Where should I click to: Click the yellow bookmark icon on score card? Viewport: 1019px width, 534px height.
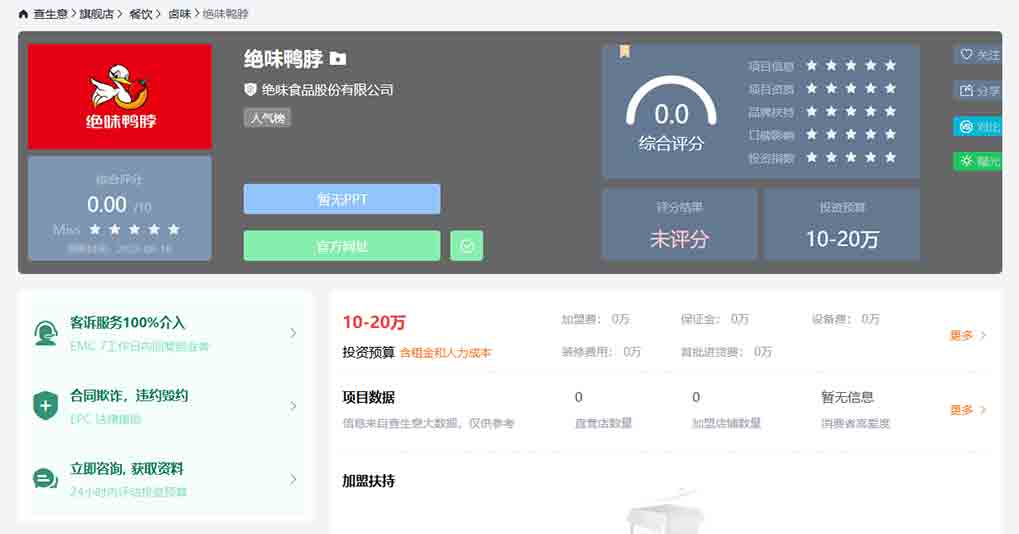(625, 51)
